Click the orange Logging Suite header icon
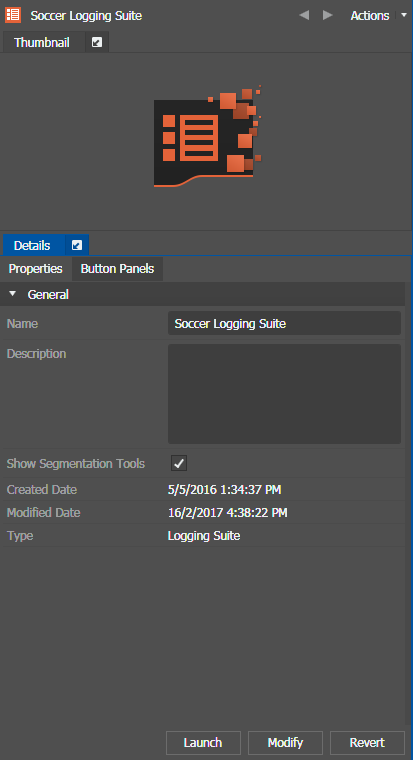 (x=13, y=16)
